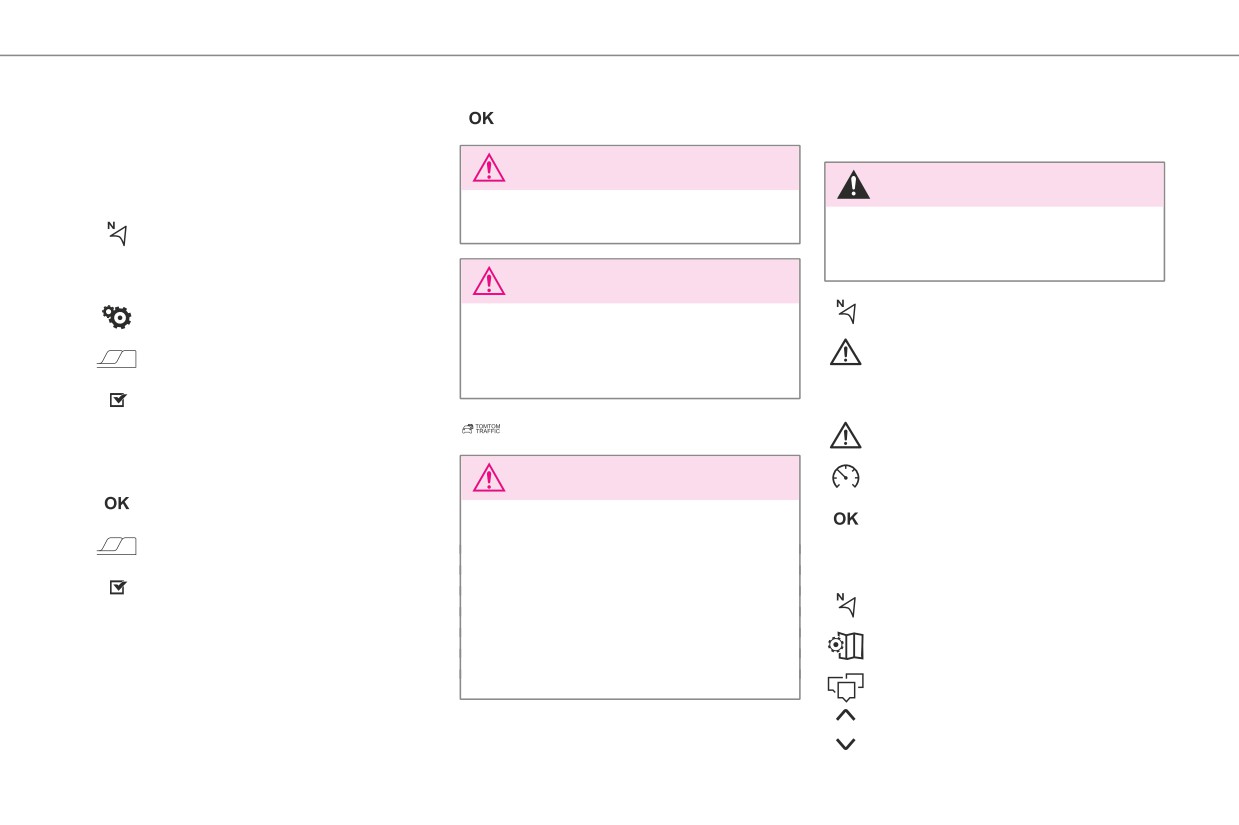The image size is (1239, 825).
Task: Select the navigation arrow above the gears icon
Action: [x=118, y=235]
